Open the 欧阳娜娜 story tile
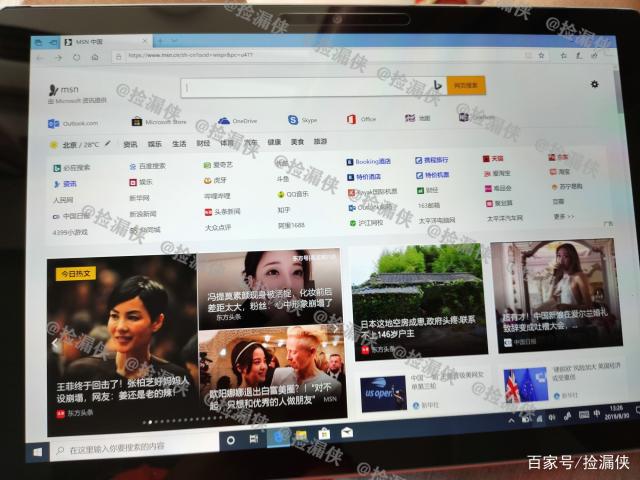This screenshot has width=640, height=480. tap(273, 374)
